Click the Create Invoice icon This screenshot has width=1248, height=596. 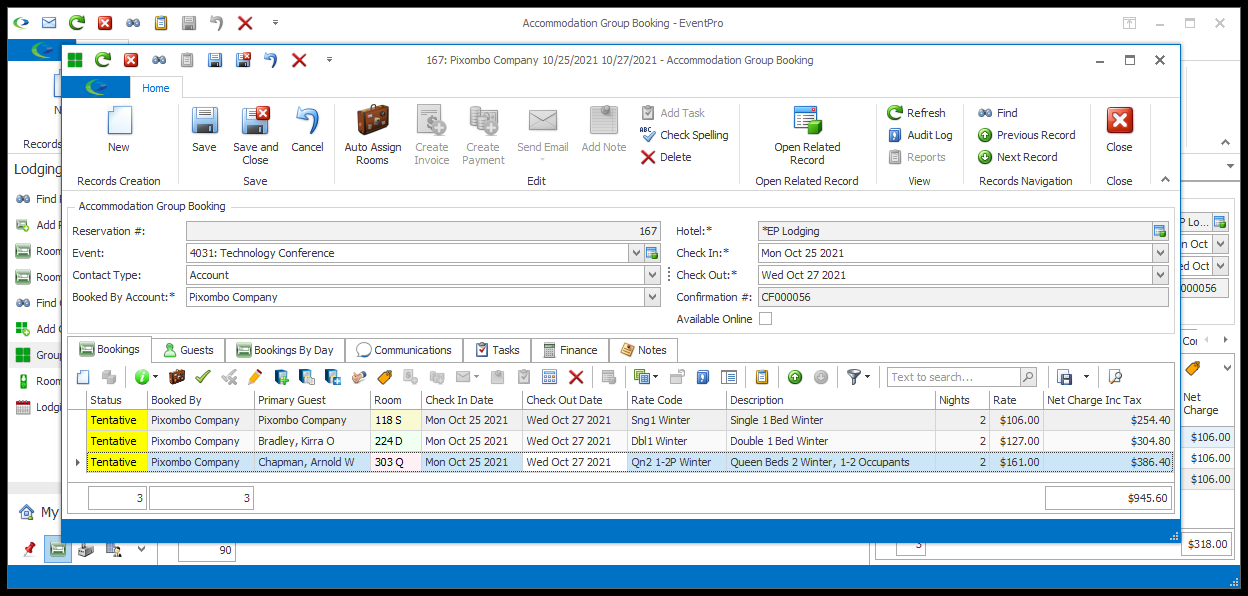[x=431, y=121]
